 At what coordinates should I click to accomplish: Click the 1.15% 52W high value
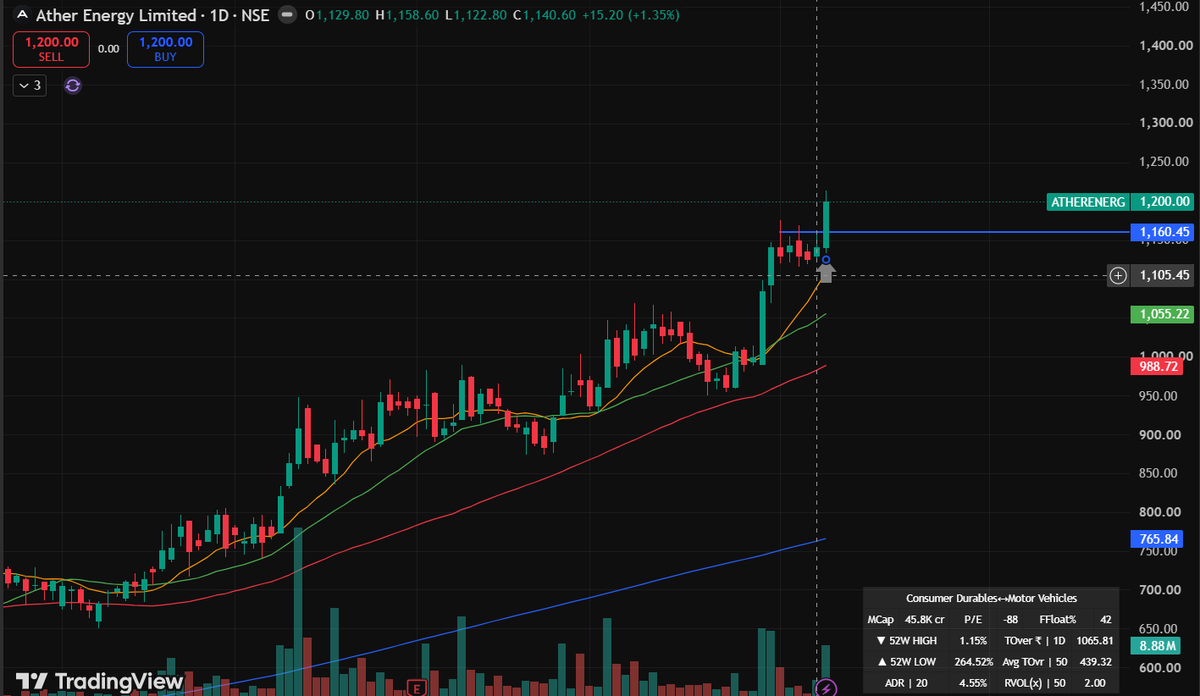click(x=972, y=641)
